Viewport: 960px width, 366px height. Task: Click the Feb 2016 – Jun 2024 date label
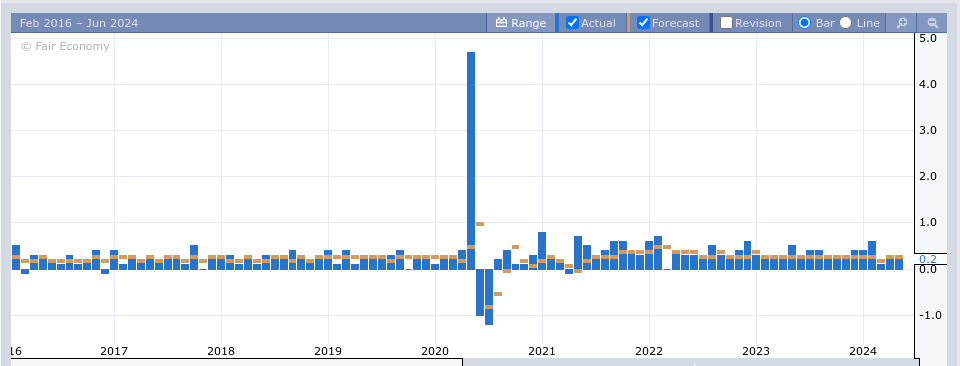pos(79,23)
